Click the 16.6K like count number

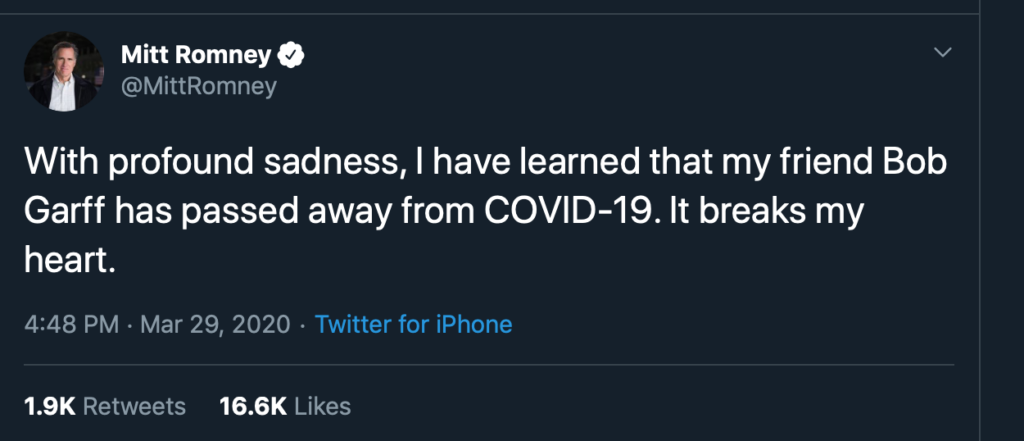tap(253, 405)
